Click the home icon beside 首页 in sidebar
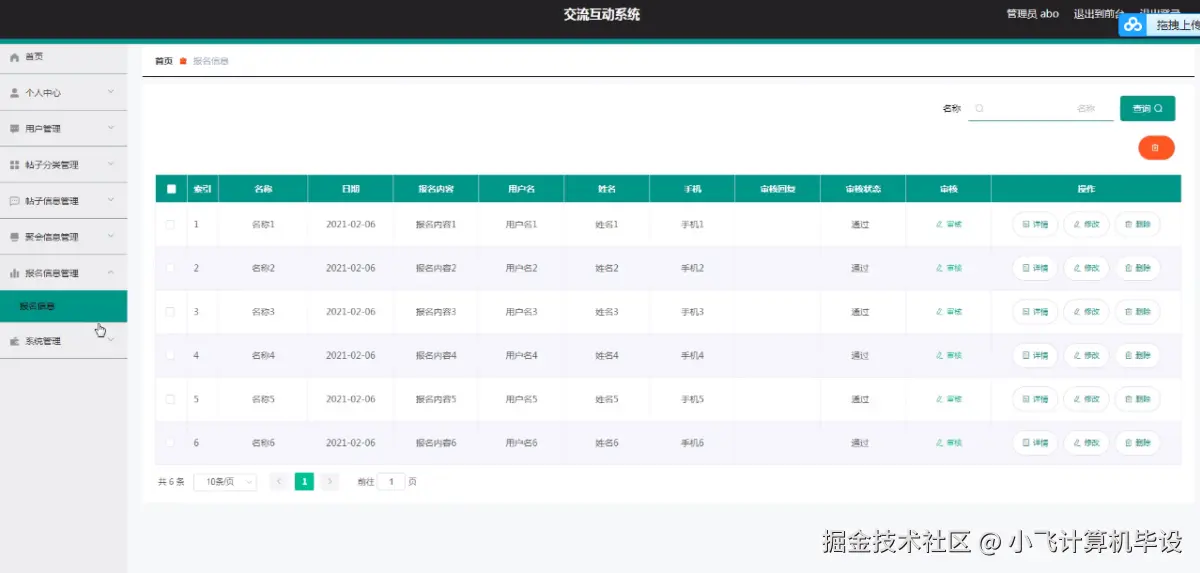1200x573 pixels. 14,57
